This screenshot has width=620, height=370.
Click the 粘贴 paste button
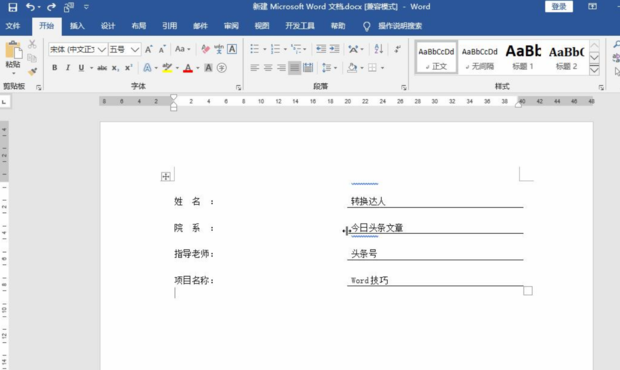13,57
